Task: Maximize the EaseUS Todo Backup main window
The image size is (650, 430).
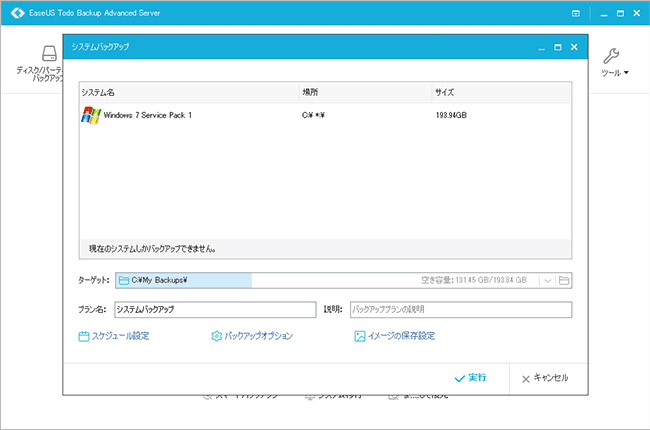Action: 621,13
